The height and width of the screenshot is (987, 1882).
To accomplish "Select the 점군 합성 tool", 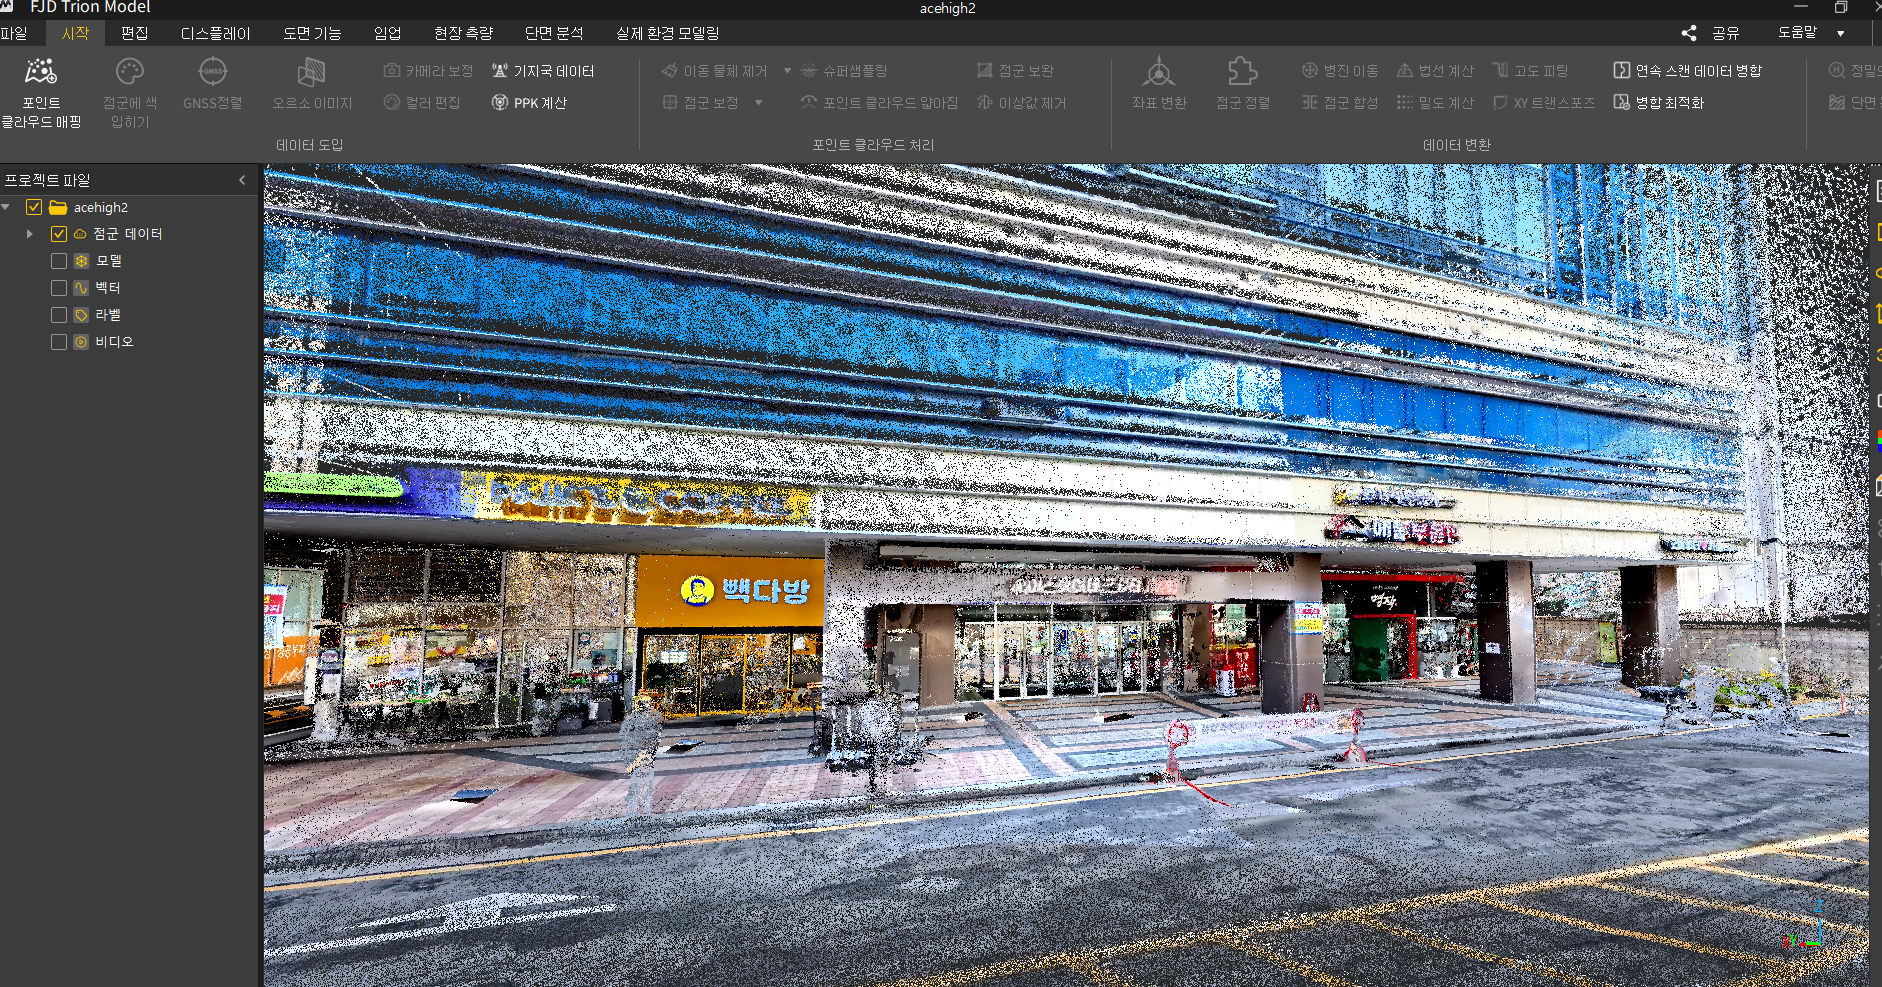I will (1340, 103).
